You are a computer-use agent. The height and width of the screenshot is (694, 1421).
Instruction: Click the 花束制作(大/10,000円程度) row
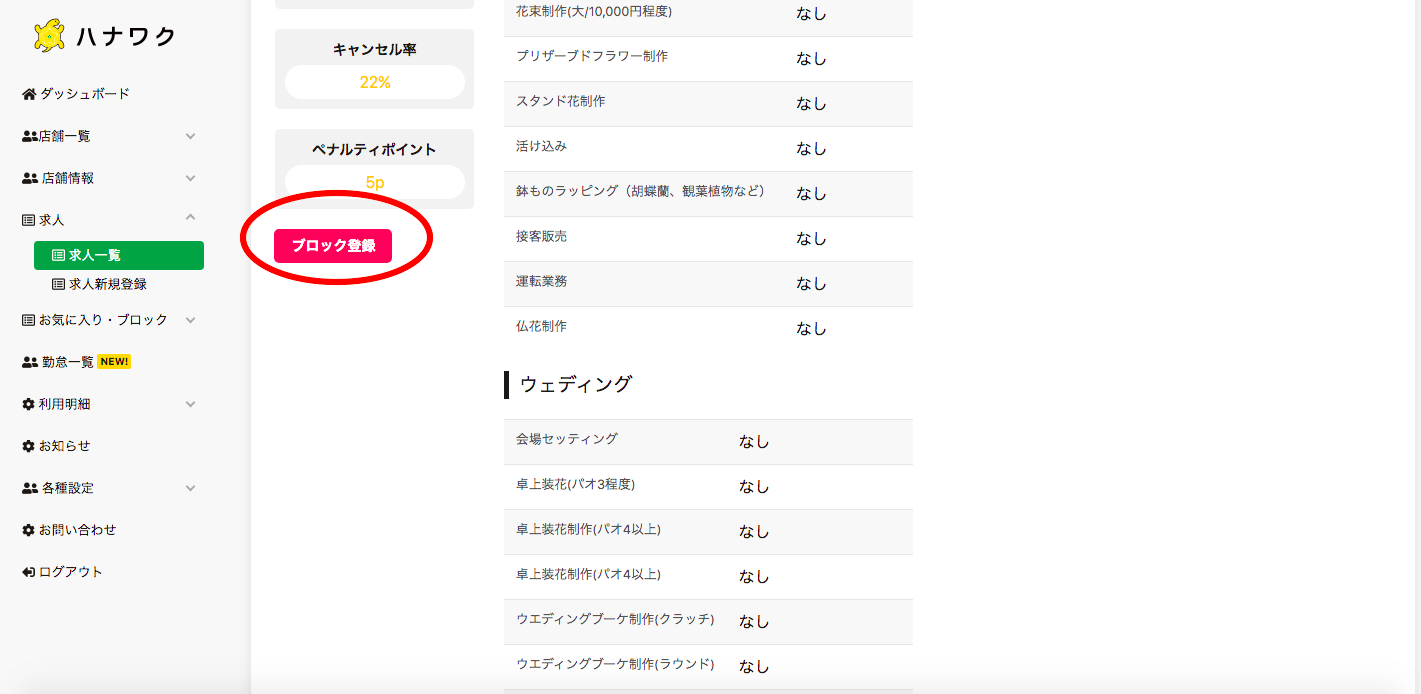(708, 13)
